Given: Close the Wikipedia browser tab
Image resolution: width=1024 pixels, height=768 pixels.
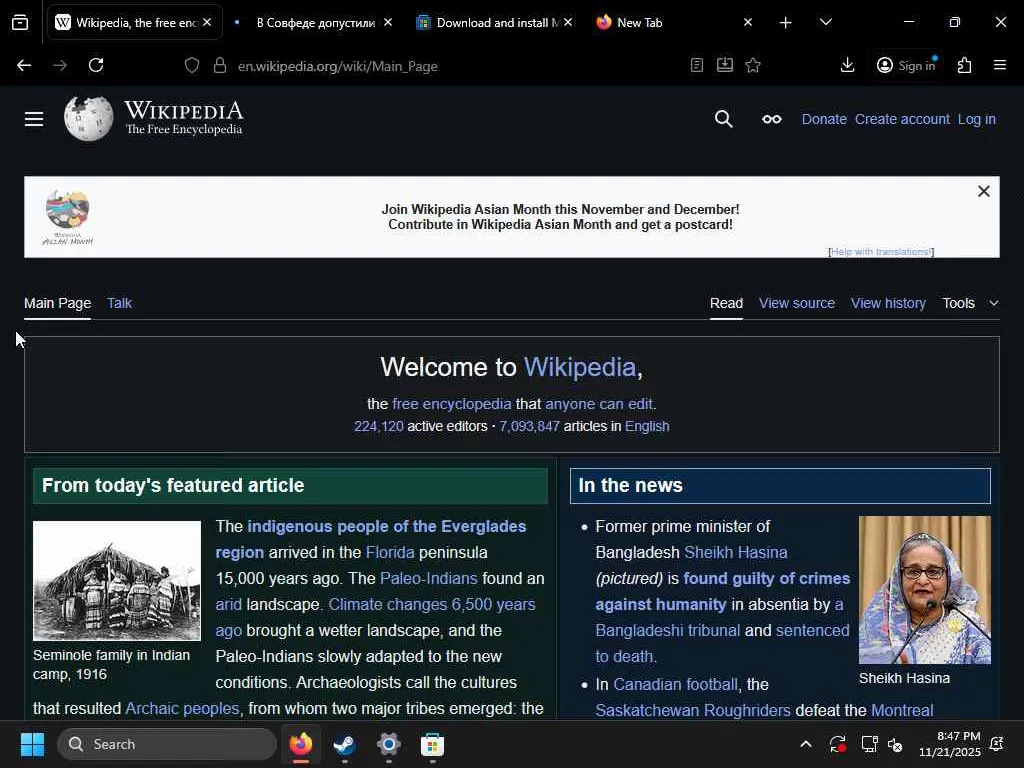Looking at the screenshot, I should tap(207, 22).
